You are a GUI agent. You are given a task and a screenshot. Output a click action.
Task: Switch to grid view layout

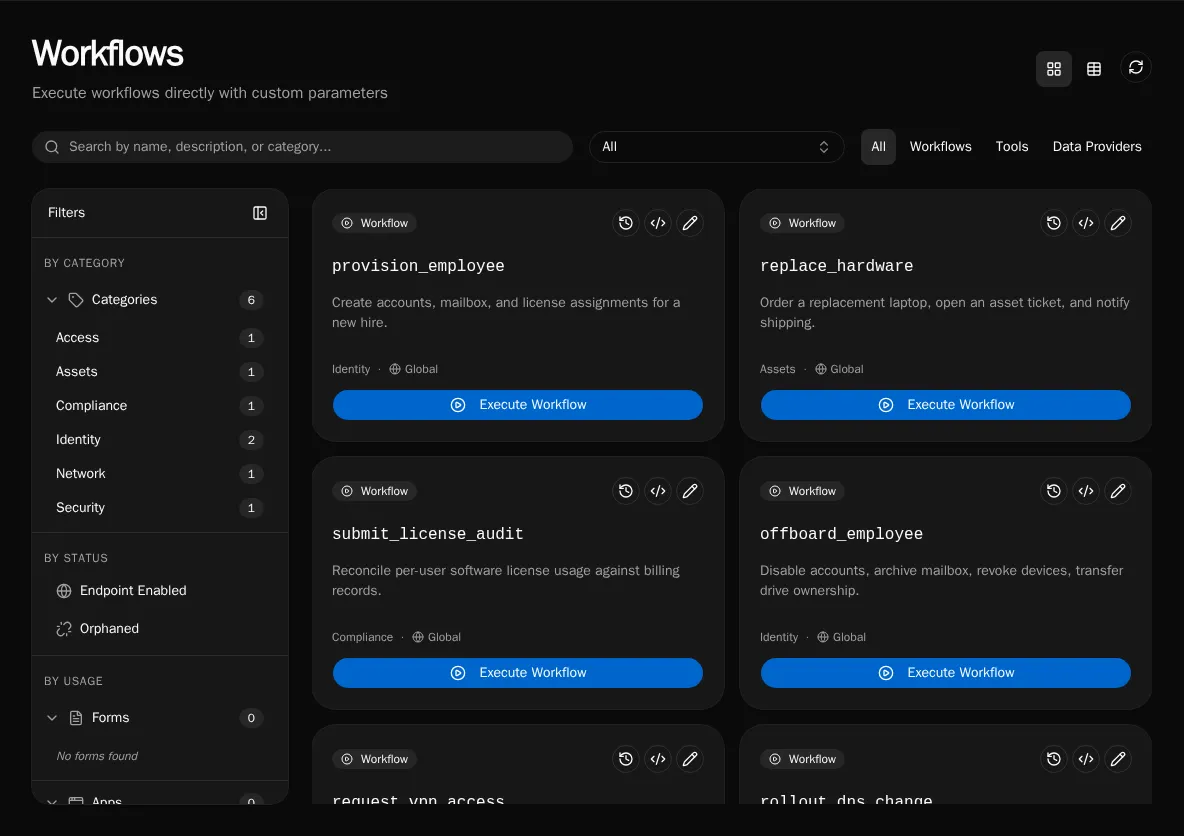[1053, 69]
